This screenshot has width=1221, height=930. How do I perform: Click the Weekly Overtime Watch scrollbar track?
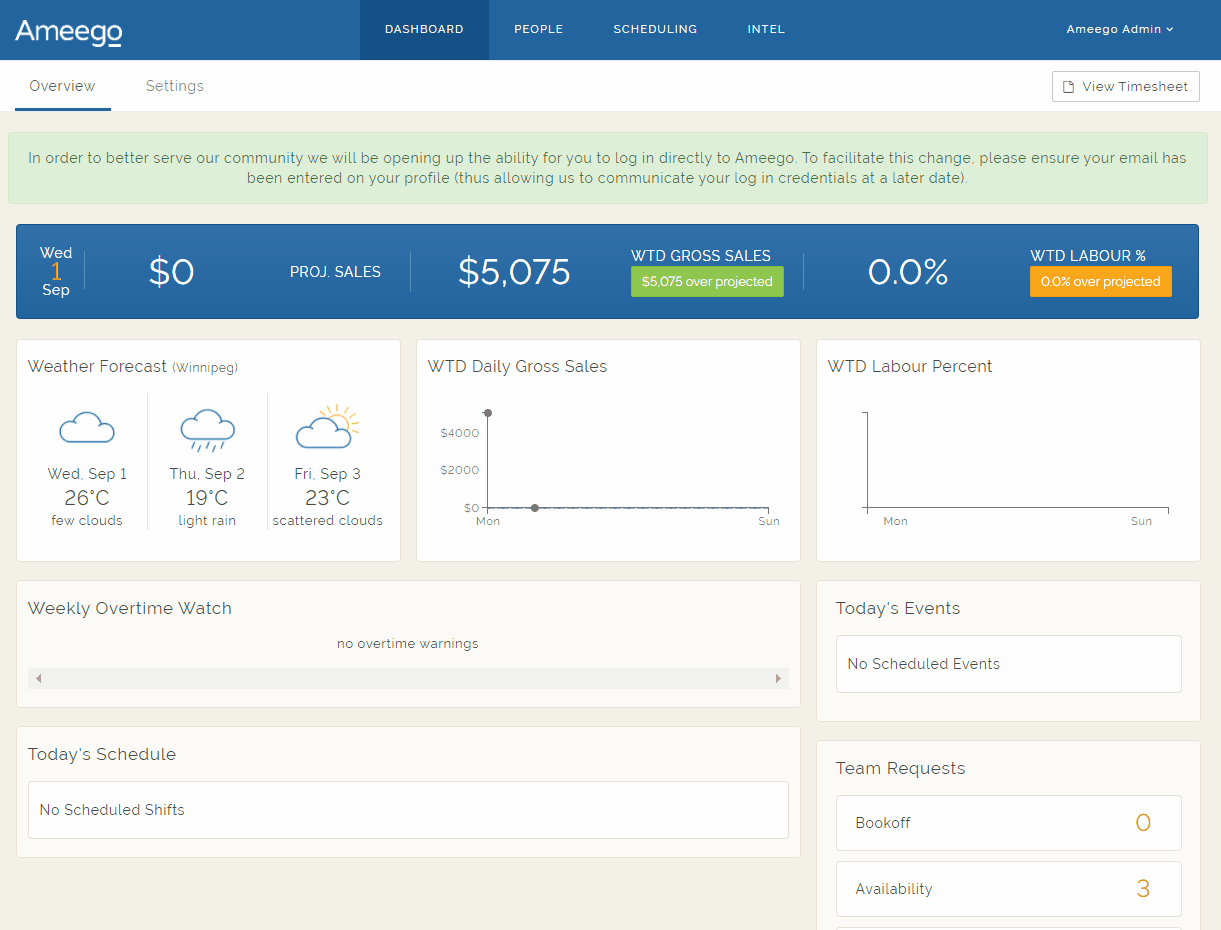click(408, 678)
